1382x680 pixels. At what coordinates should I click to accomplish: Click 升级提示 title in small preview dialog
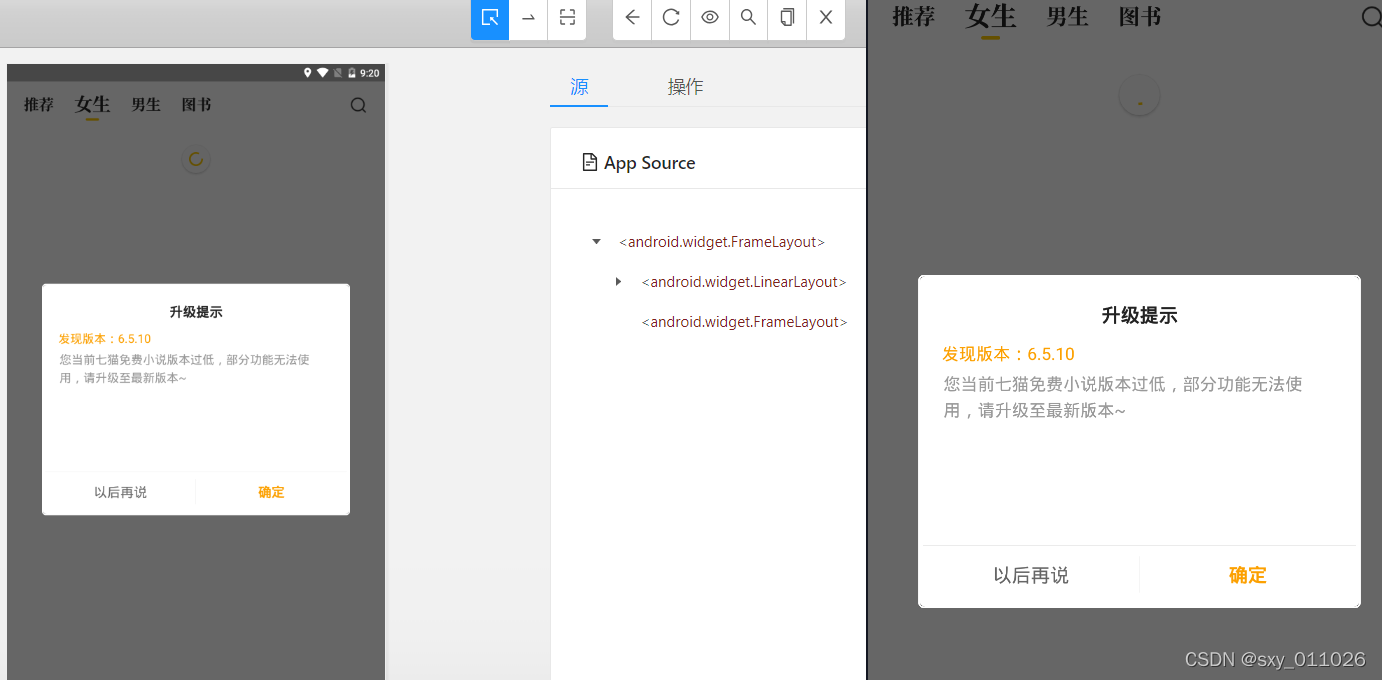[x=196, y=312]
